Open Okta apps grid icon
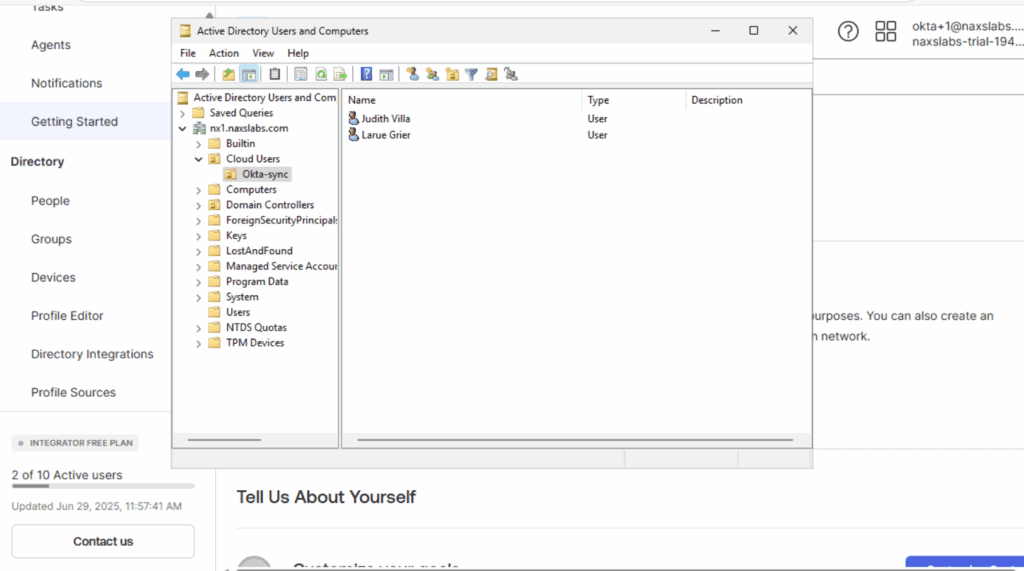The image size is (1024, 571). [x=886, y=31]
